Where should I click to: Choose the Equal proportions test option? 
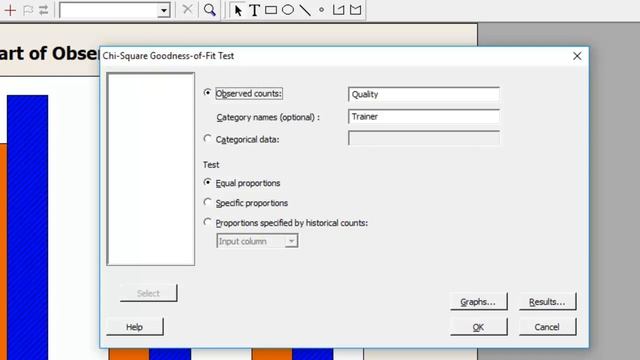click(x=207, y=182)
